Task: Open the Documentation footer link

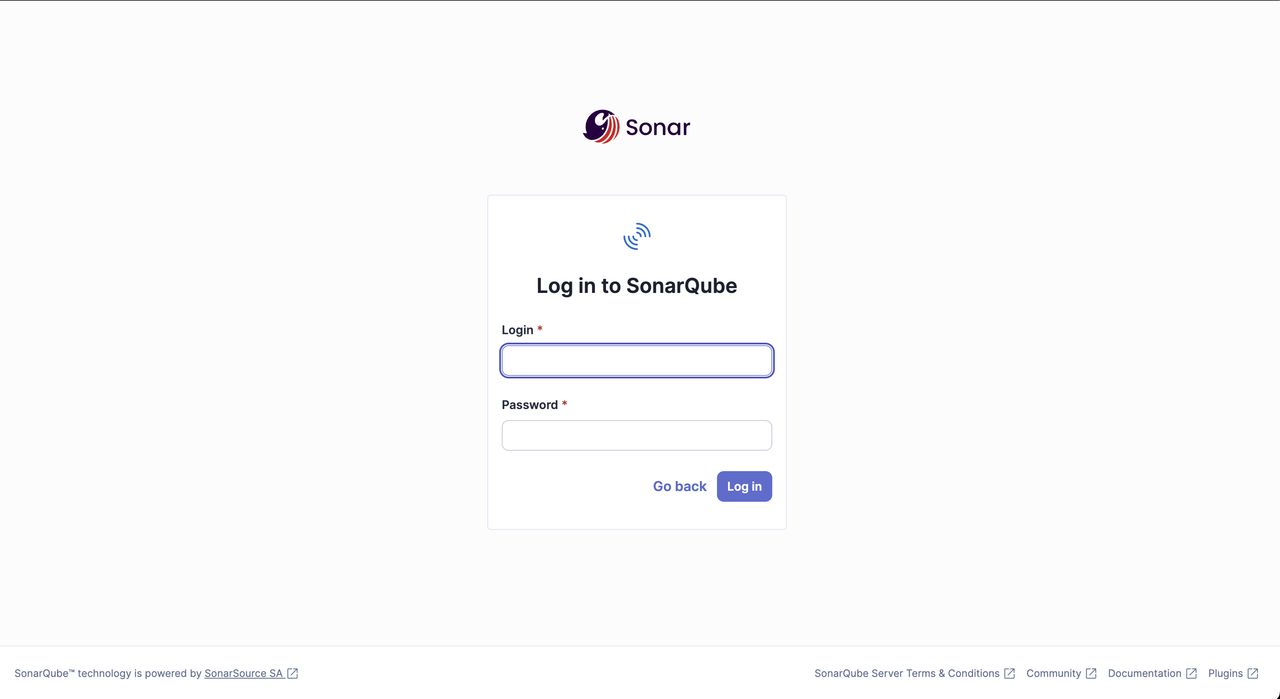Action: pyautogui.click(x=1144, y=674)
